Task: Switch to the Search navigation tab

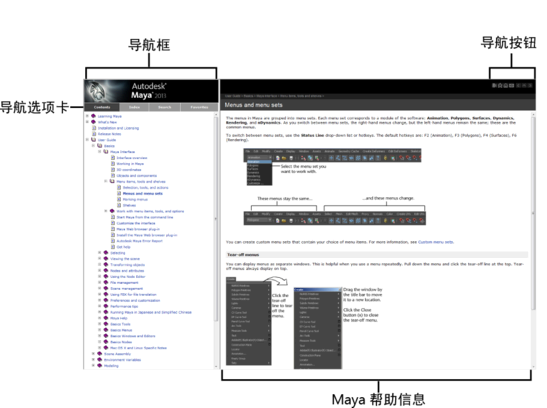Action: pos(164,107)
